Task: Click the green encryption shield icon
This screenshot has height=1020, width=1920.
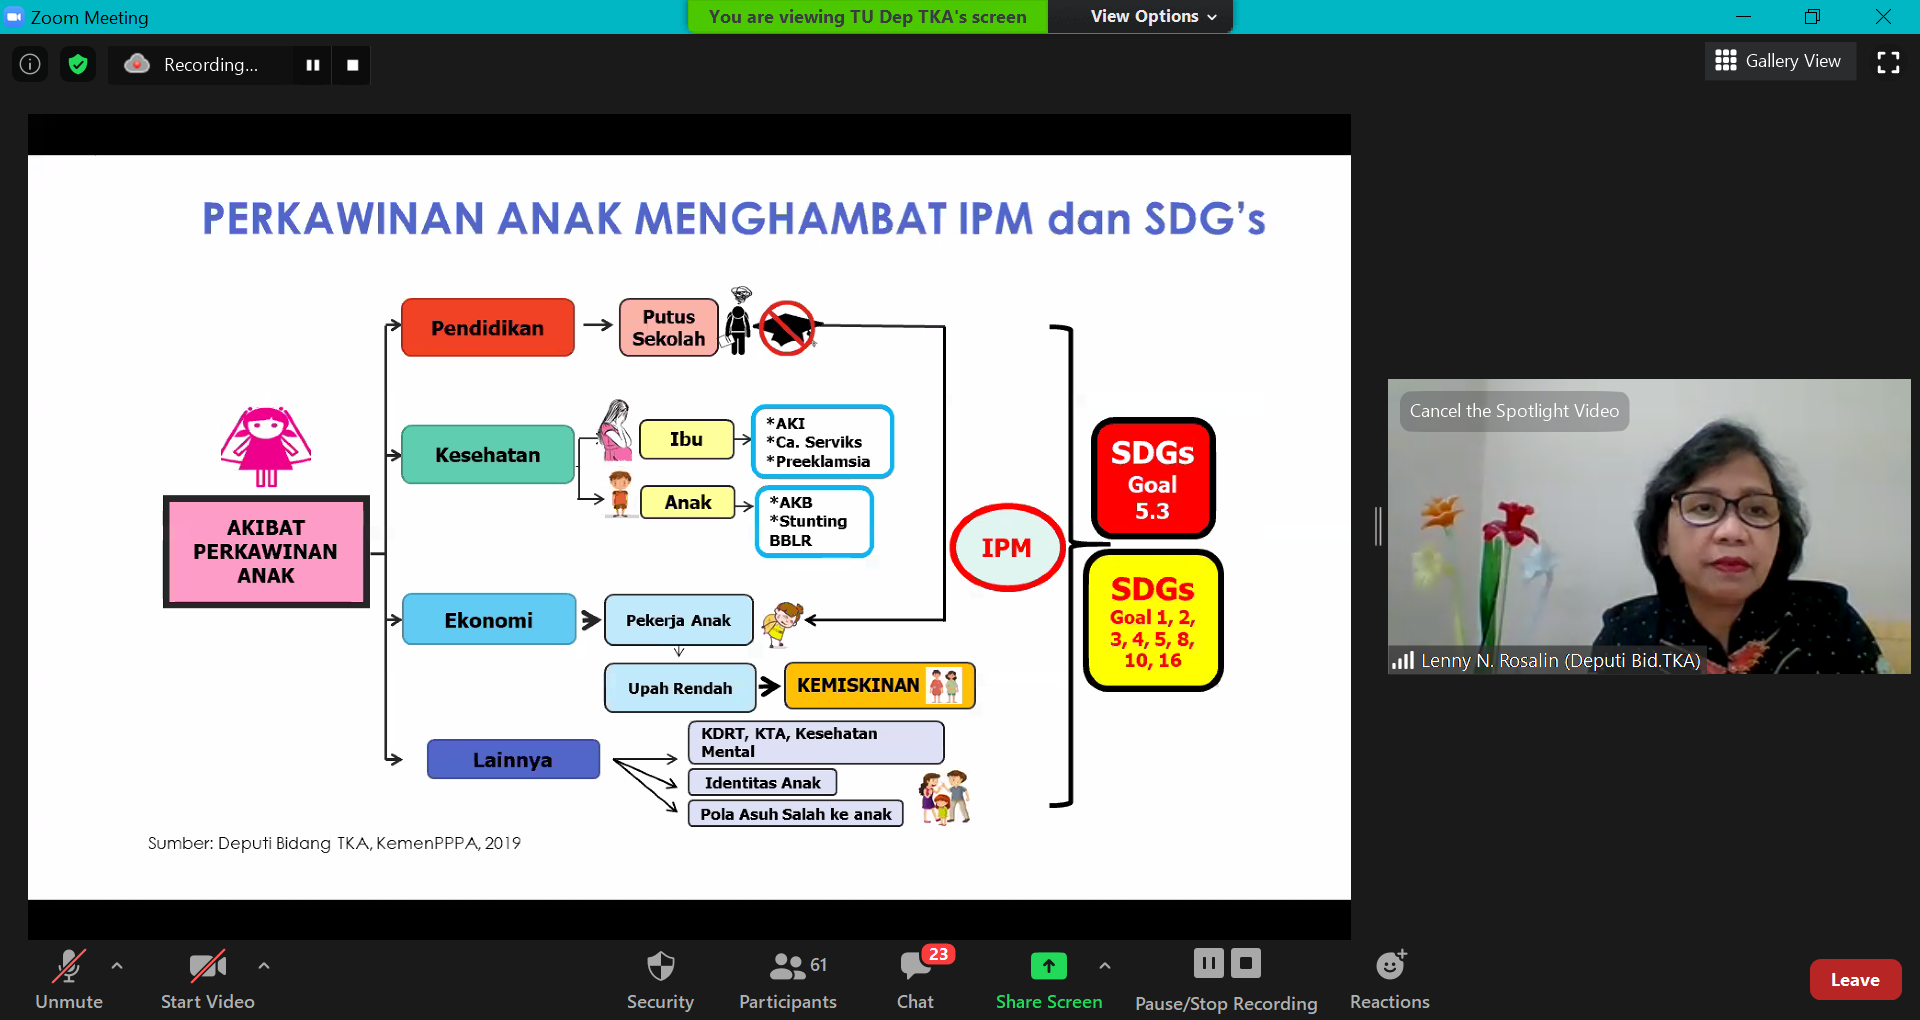Action: (78, 65)
